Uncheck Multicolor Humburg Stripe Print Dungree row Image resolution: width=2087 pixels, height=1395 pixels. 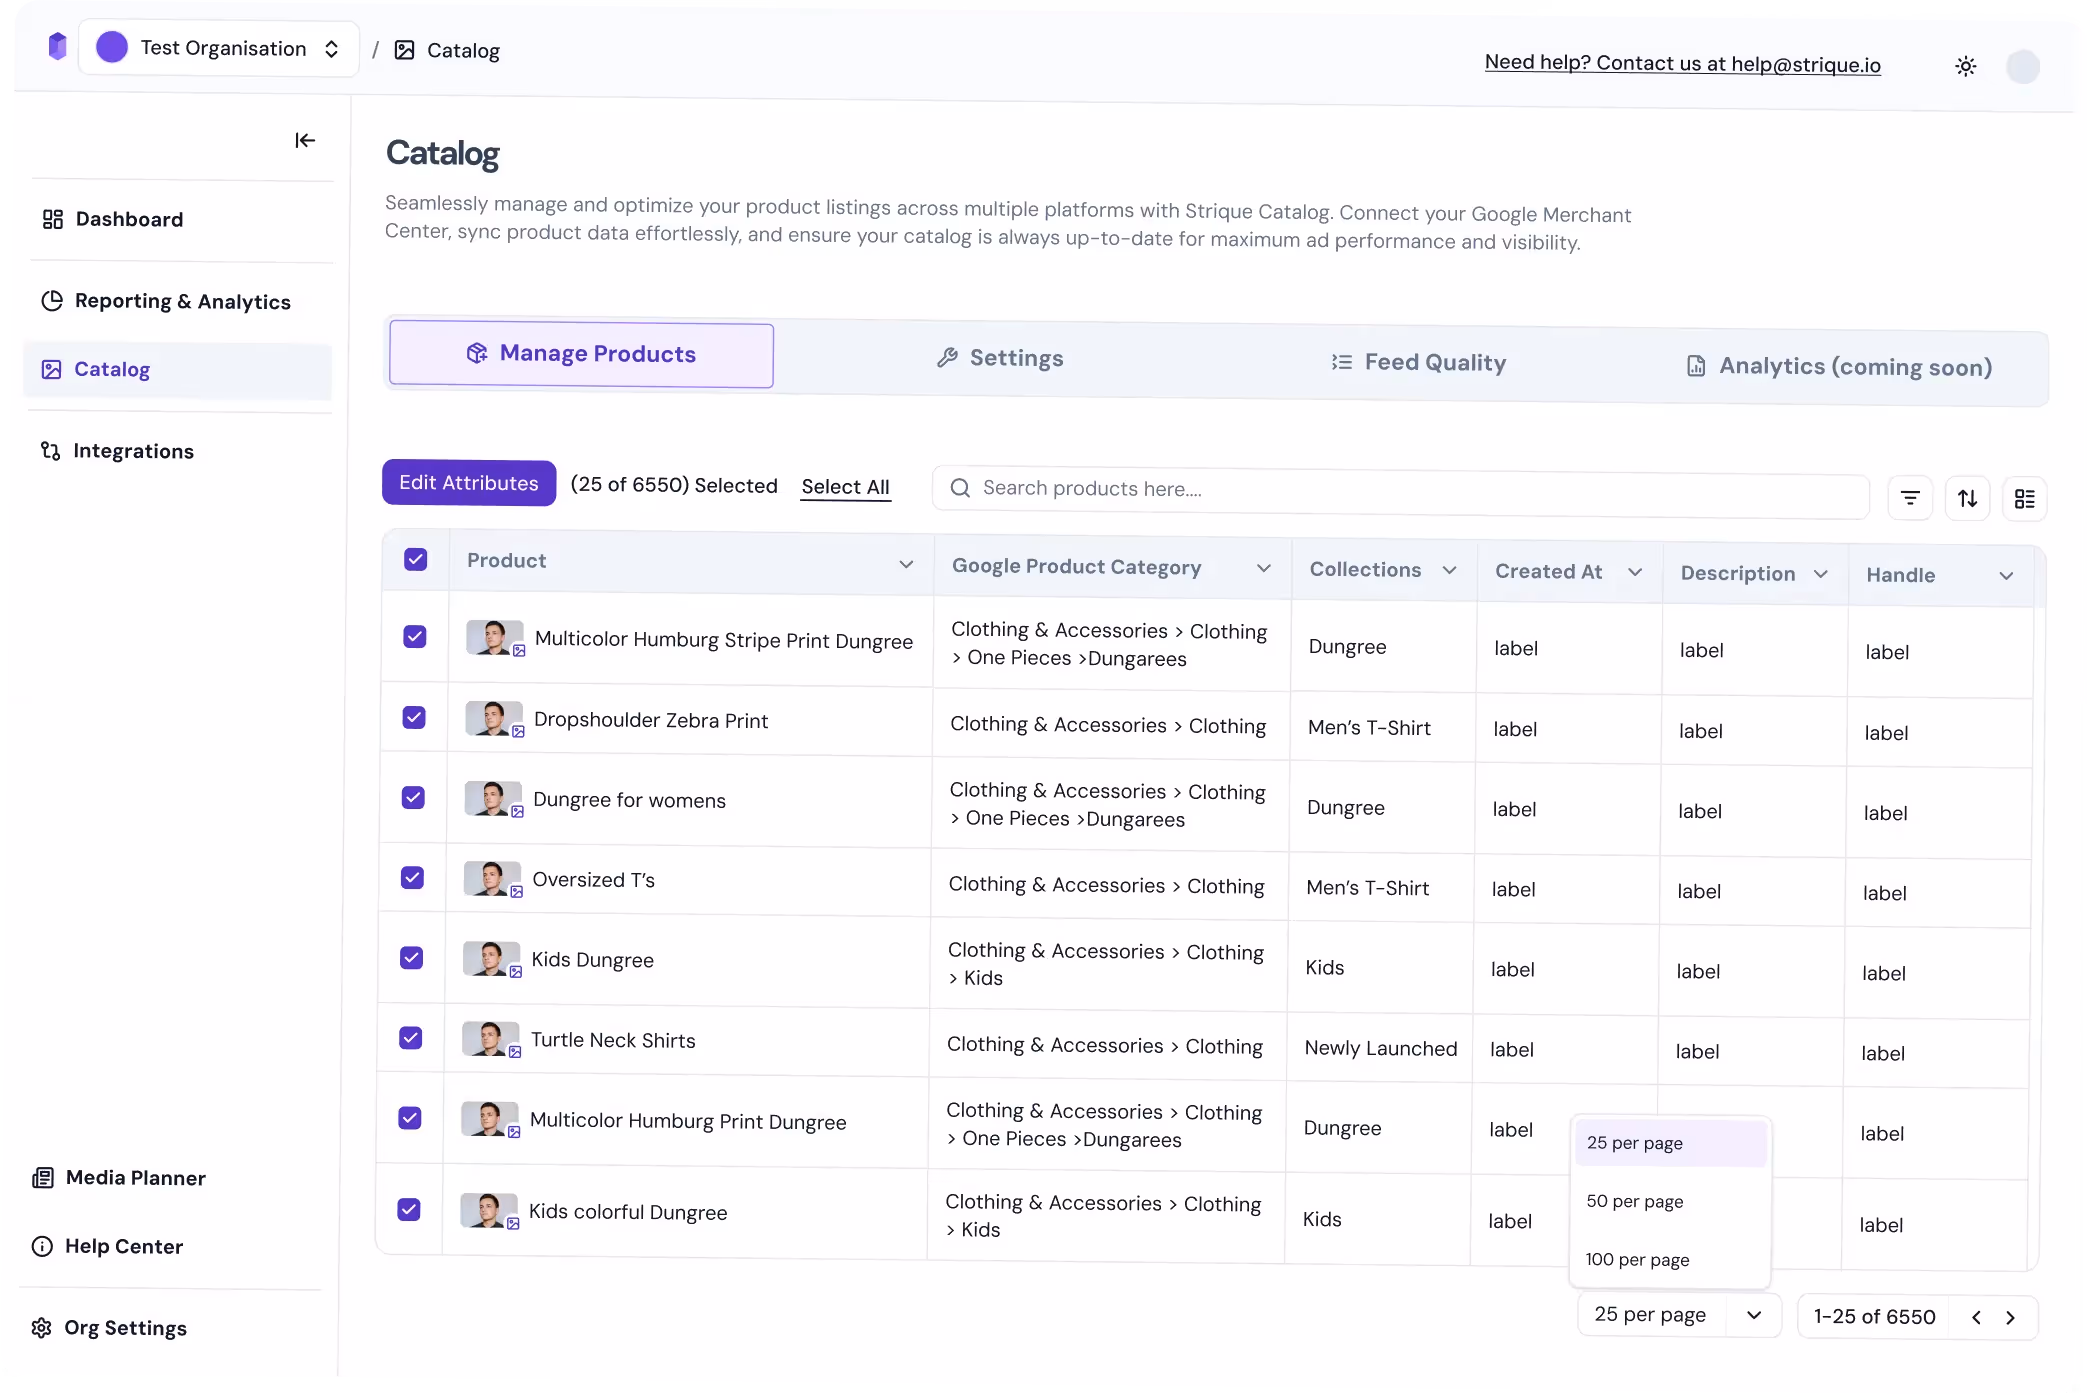(x=415, y=637)
